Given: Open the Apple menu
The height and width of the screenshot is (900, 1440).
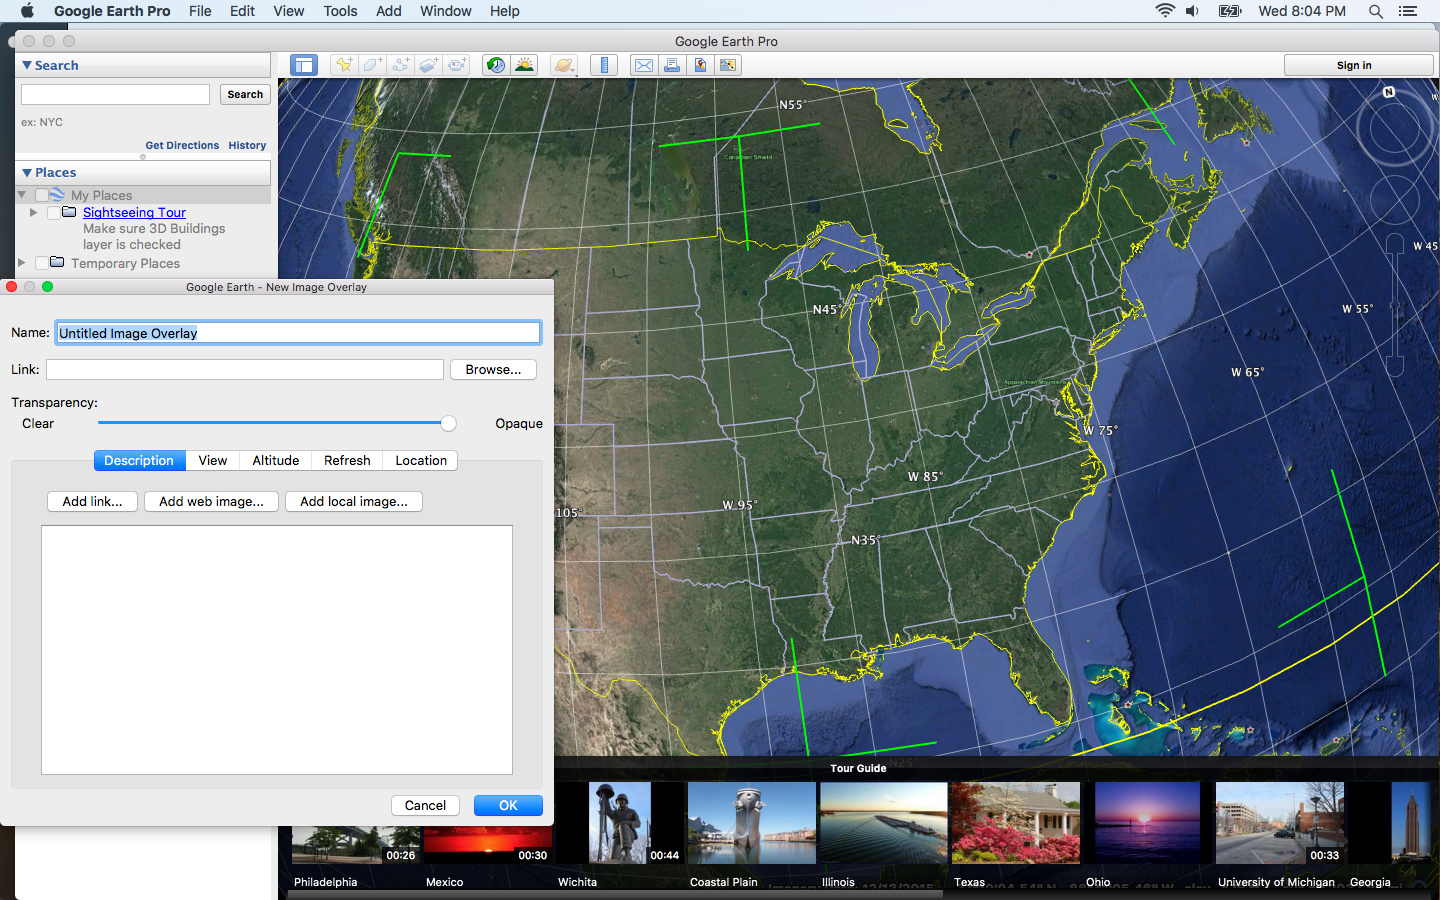Looking at the screenshot, I should coord(27,11).
